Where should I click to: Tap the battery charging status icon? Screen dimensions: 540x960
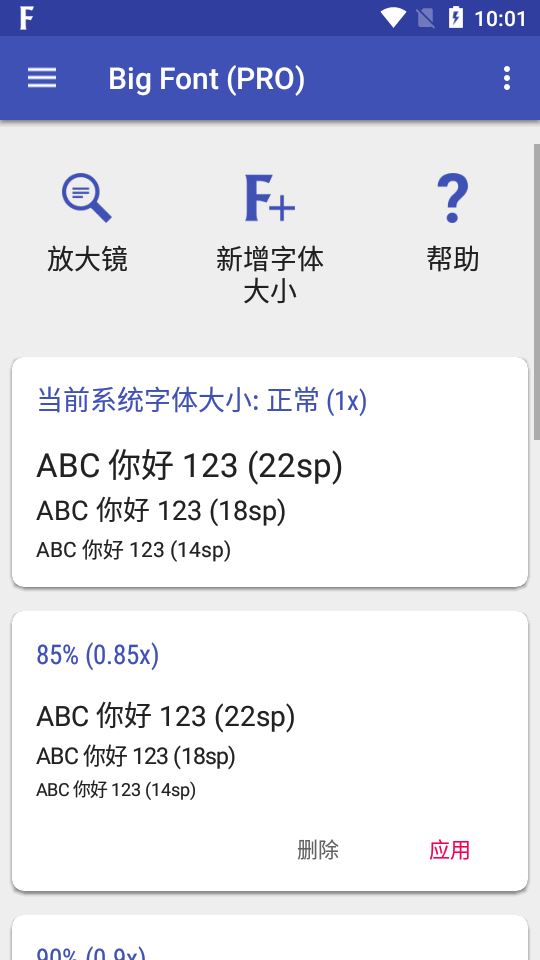pos(456,18)
